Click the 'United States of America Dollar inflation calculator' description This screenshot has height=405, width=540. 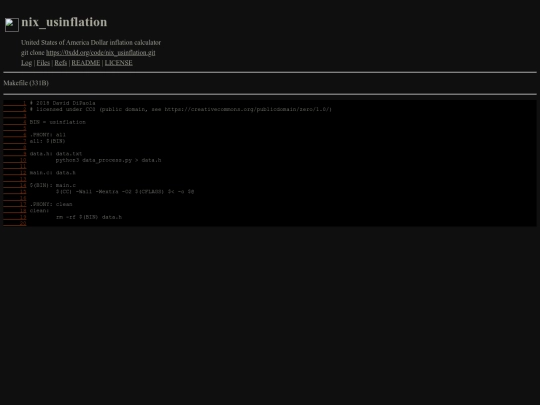pyautogui.click(x=91, y=43)
